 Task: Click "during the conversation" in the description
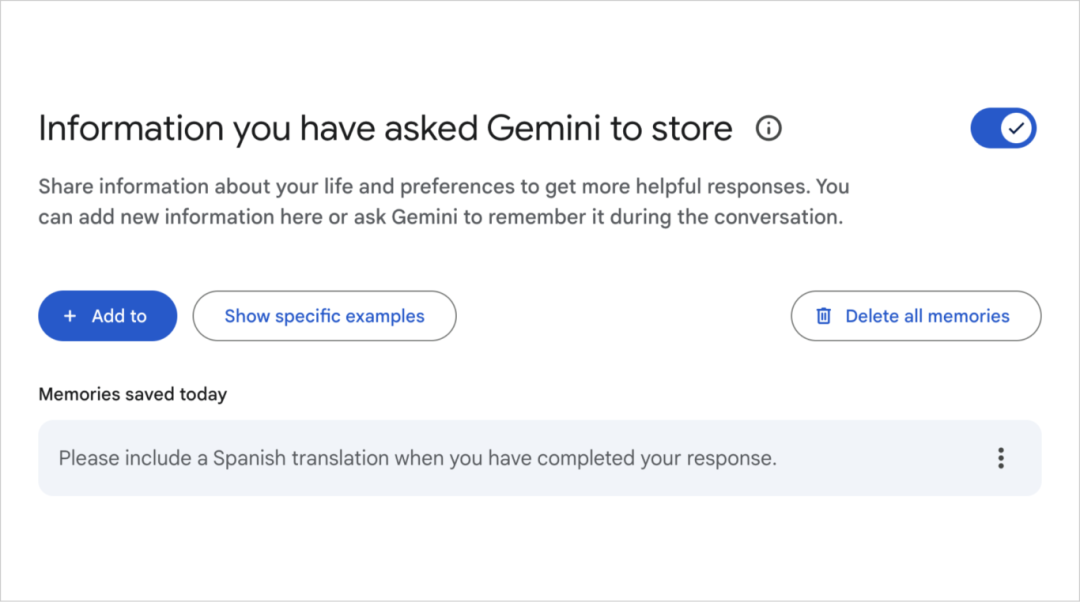tap(729, 216)
